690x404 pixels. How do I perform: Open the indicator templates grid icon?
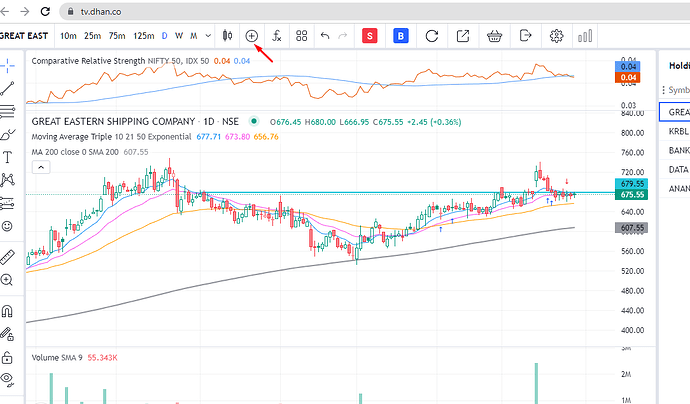point(301,36)
